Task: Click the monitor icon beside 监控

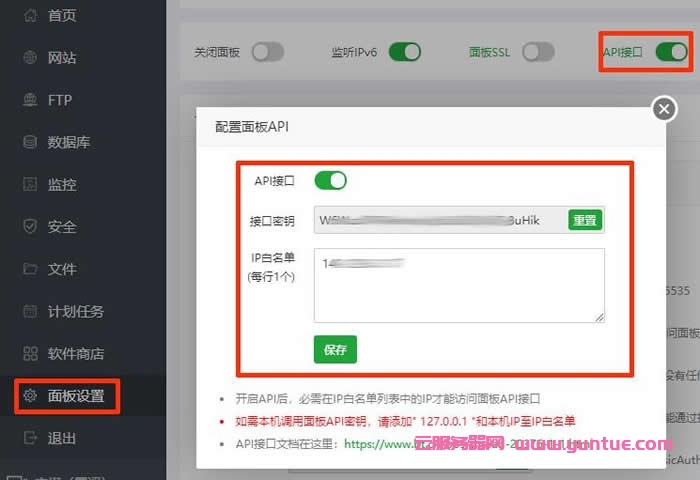Action: (x=29, y=185)
